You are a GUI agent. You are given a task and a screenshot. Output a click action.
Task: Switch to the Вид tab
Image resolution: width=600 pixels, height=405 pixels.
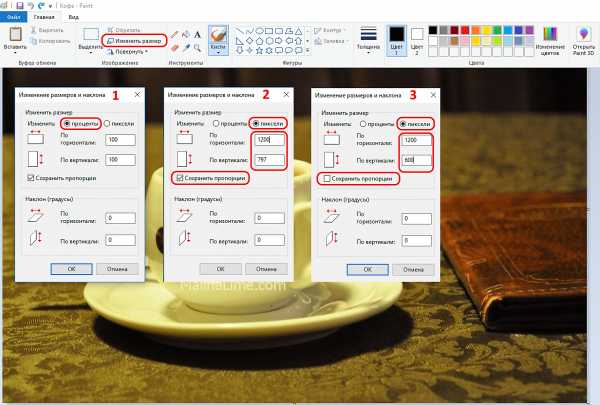pos(73,17)
